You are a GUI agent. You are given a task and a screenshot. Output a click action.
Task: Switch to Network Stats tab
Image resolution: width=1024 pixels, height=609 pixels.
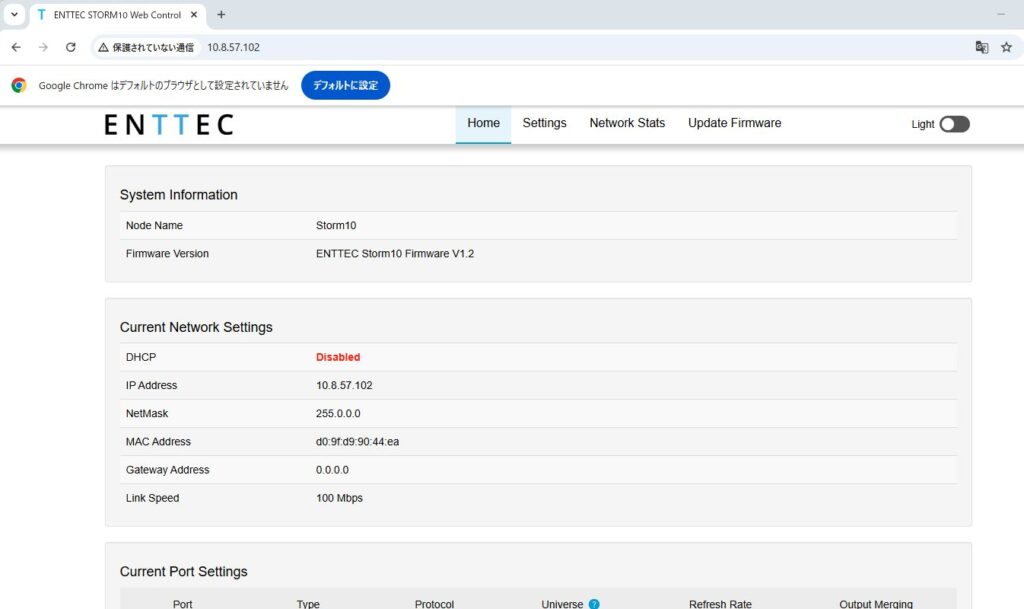(627, 123)
